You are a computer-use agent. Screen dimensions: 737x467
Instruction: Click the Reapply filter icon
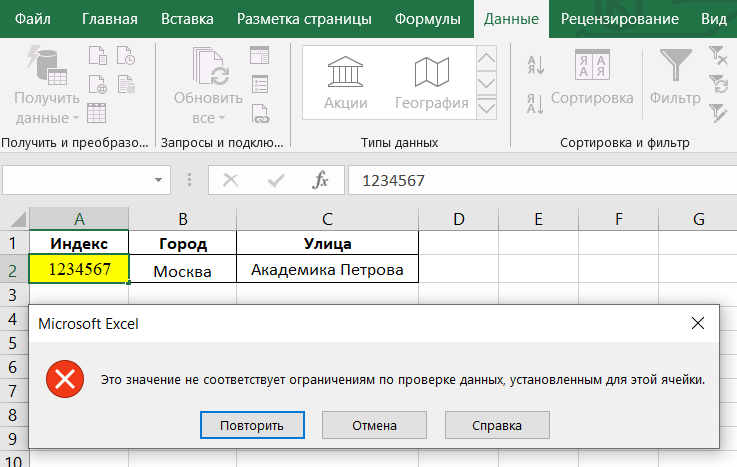click(x=718, y=85)
